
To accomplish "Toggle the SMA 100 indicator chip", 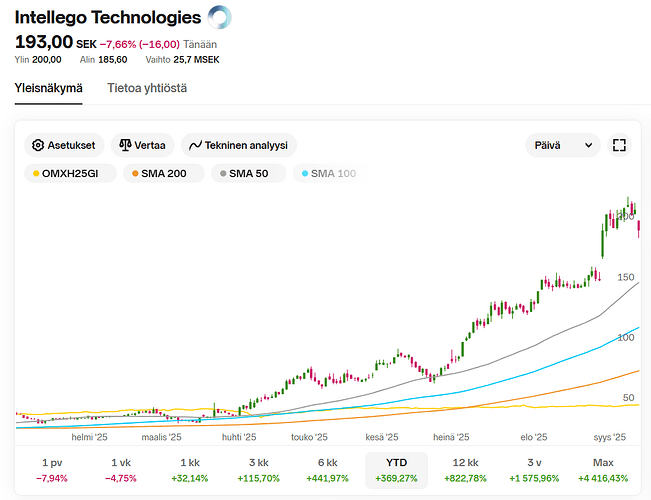I will 331,174.
